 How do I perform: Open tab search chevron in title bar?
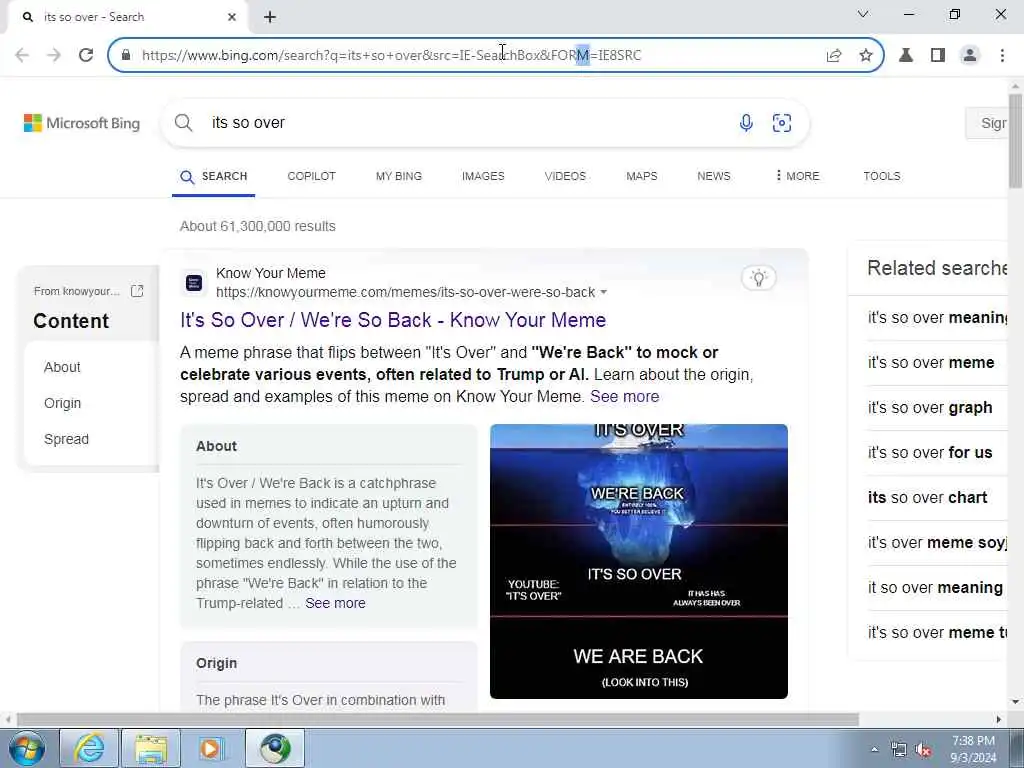point(863,14)
